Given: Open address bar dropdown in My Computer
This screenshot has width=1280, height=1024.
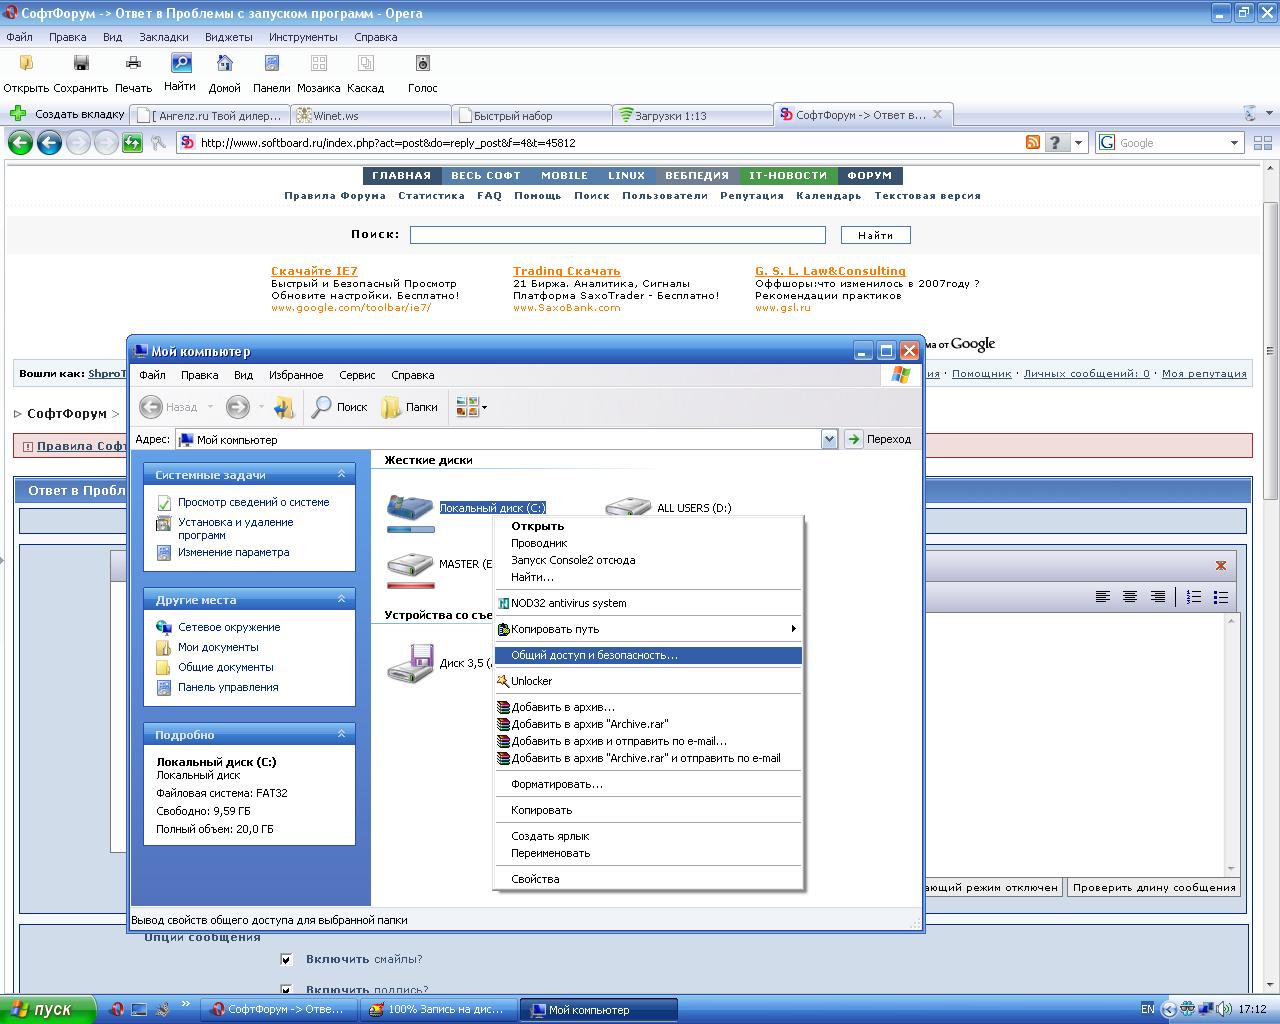Looking at the screenshot, I should point(829,439).
